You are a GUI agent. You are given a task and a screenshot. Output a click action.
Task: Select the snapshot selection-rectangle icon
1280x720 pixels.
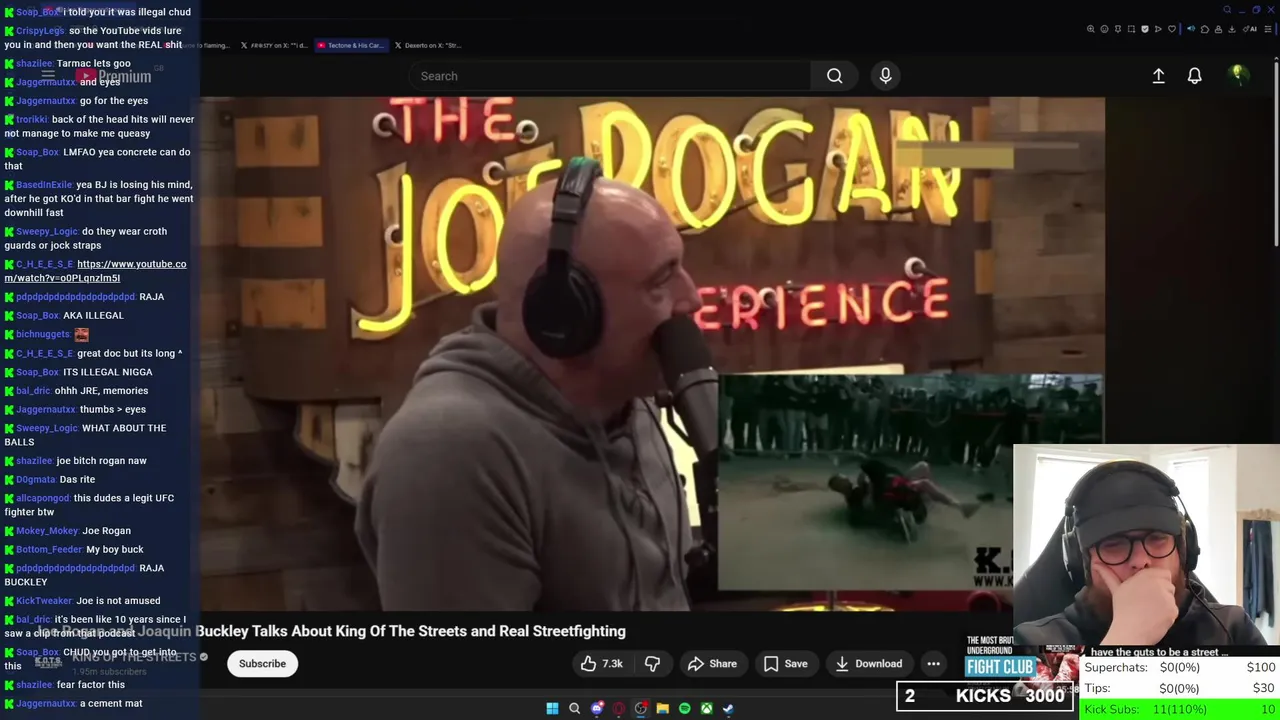[1131, 29]
